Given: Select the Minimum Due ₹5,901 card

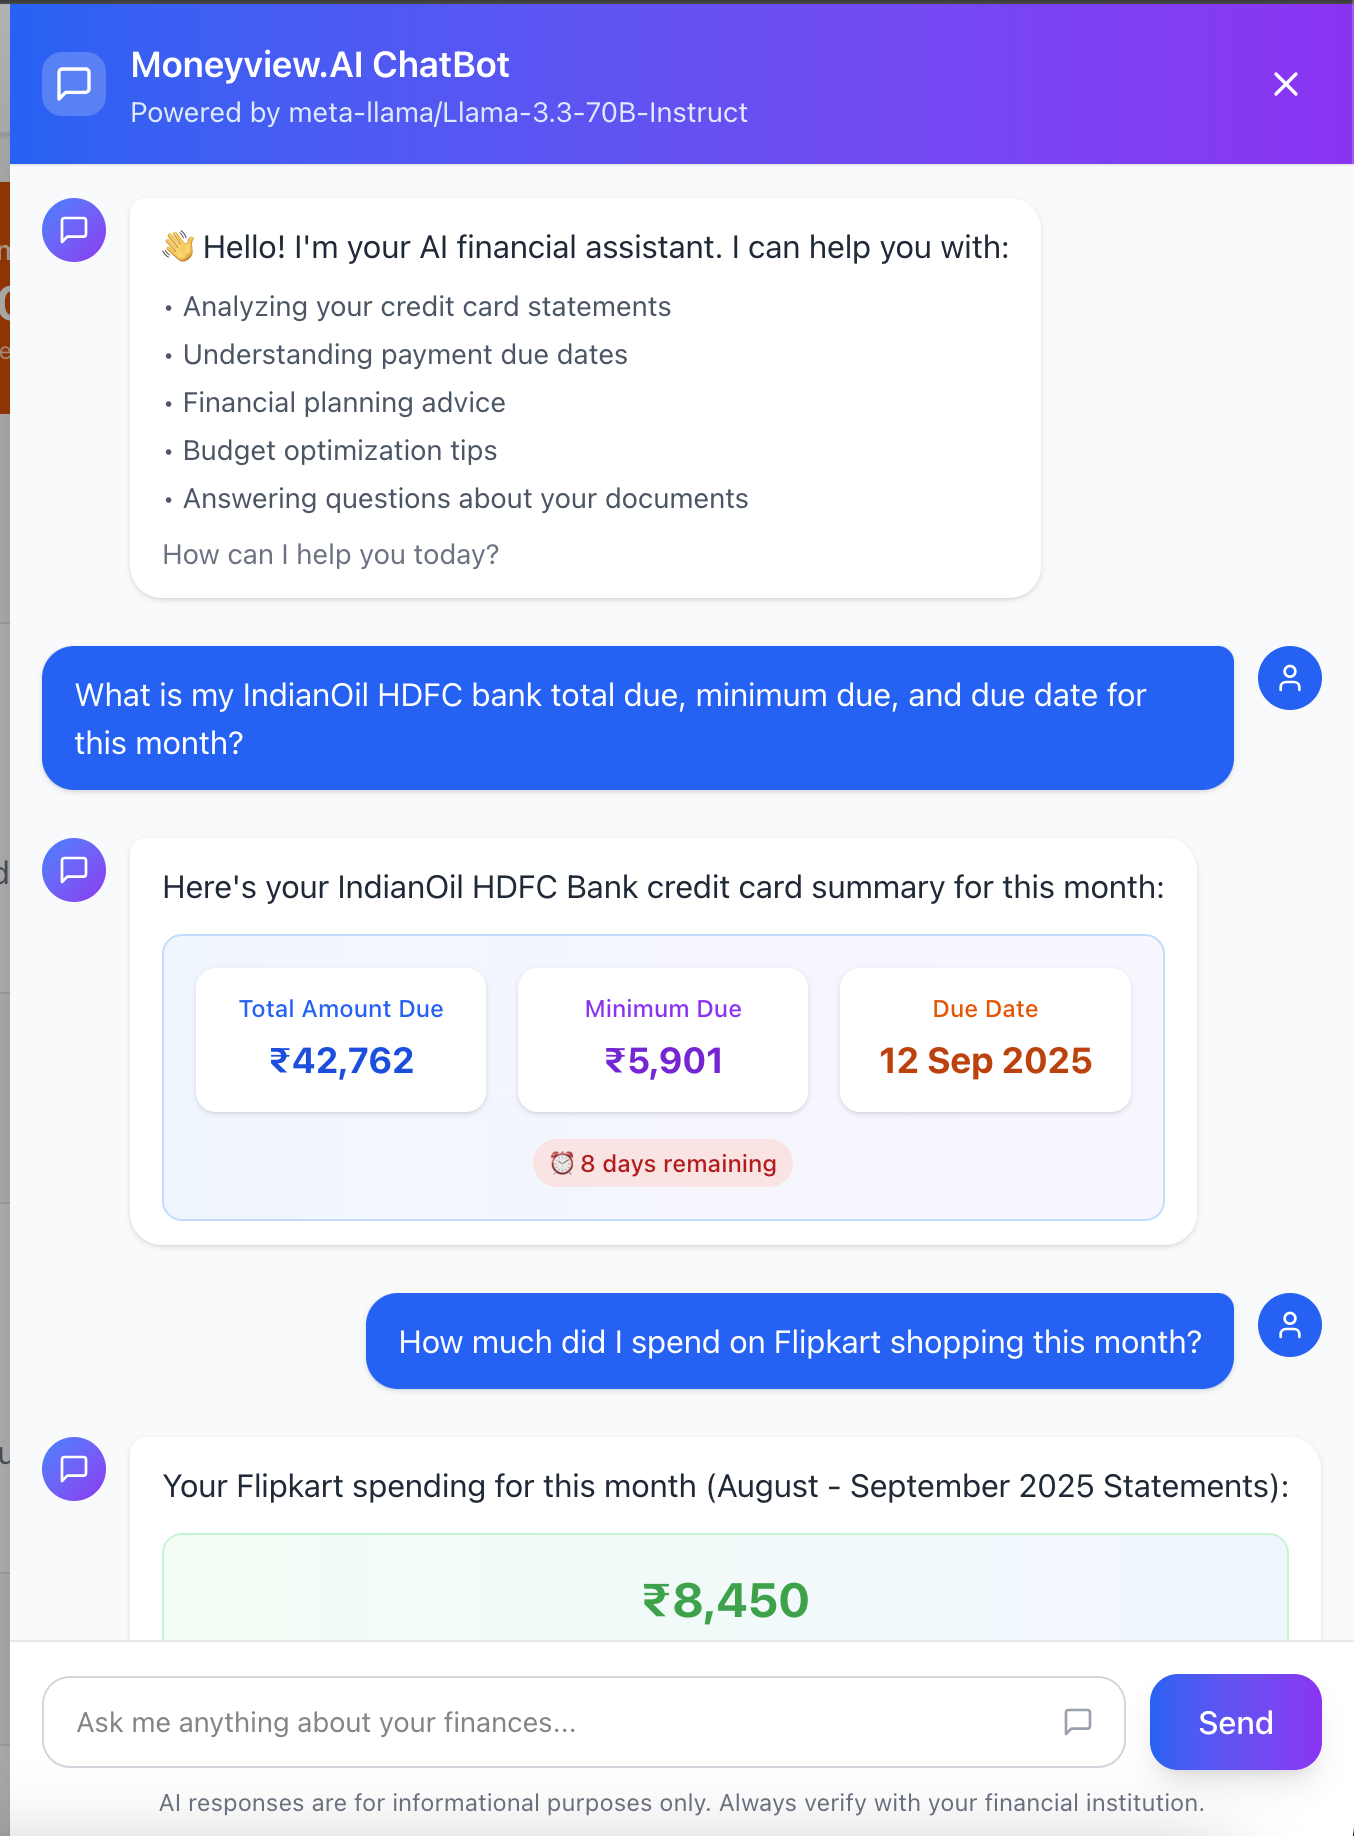Looking at the screenshot, I should click(663, 1040).
